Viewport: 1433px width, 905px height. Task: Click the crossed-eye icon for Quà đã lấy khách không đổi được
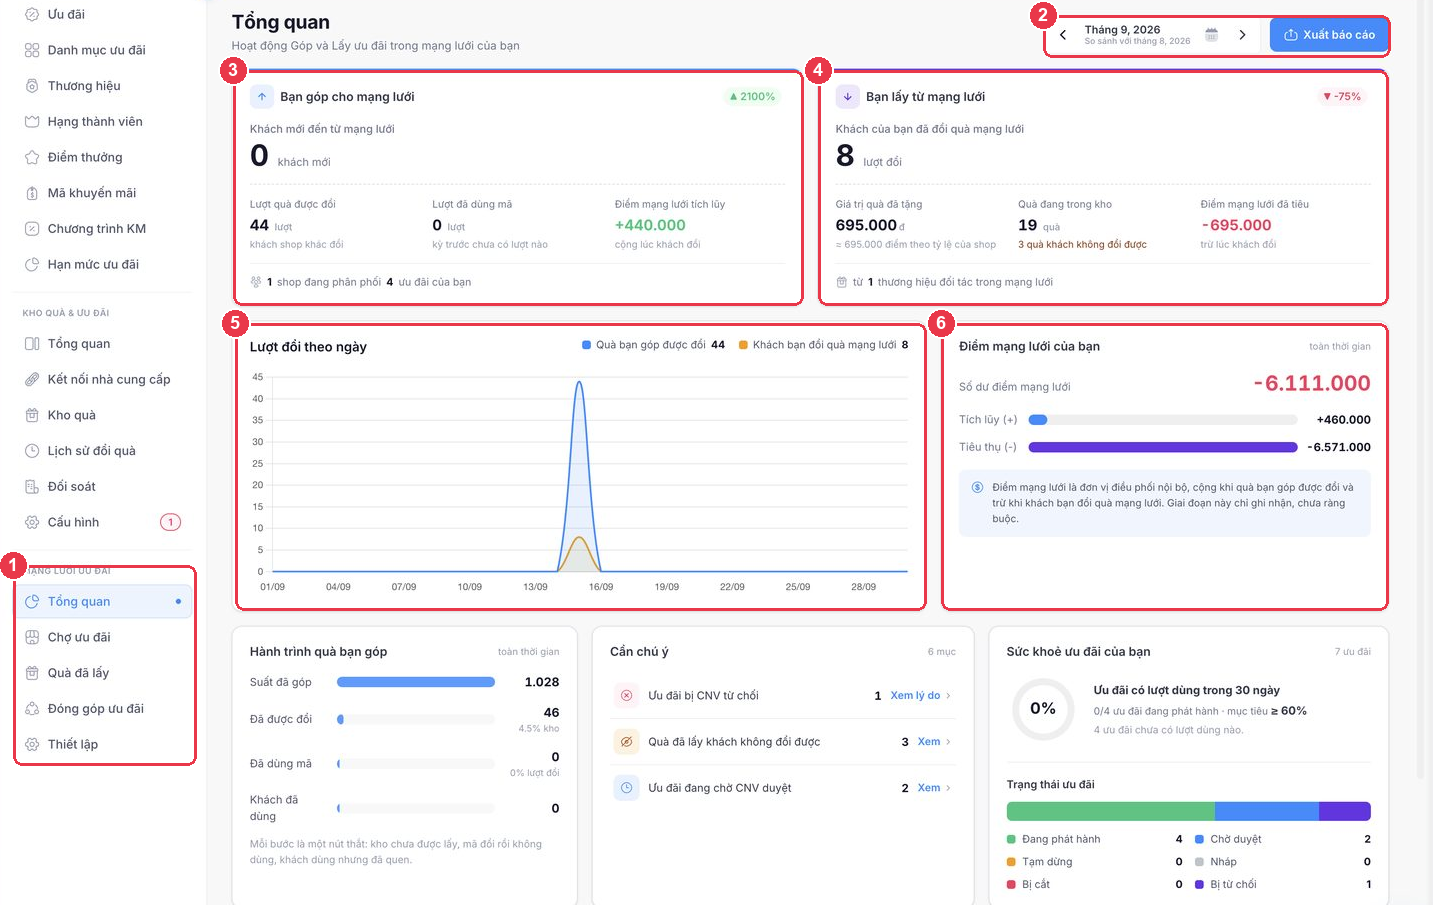[x=626, y=742]
